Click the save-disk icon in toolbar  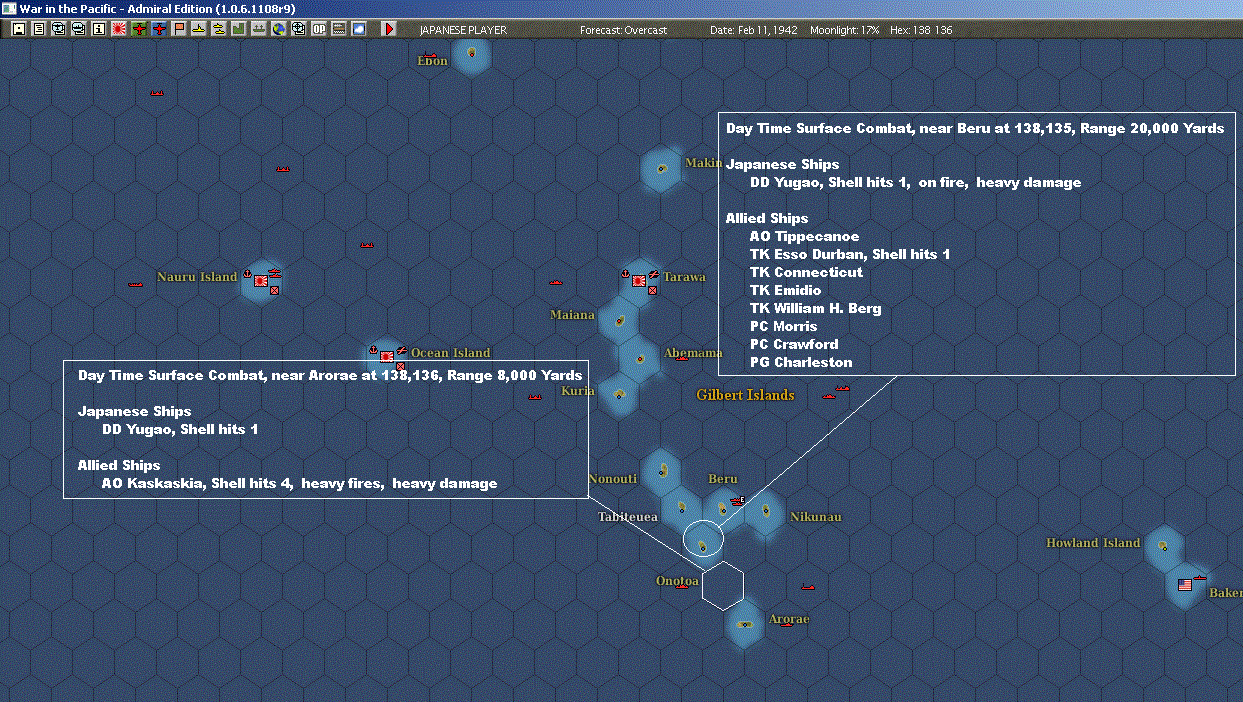click(18, 29)
